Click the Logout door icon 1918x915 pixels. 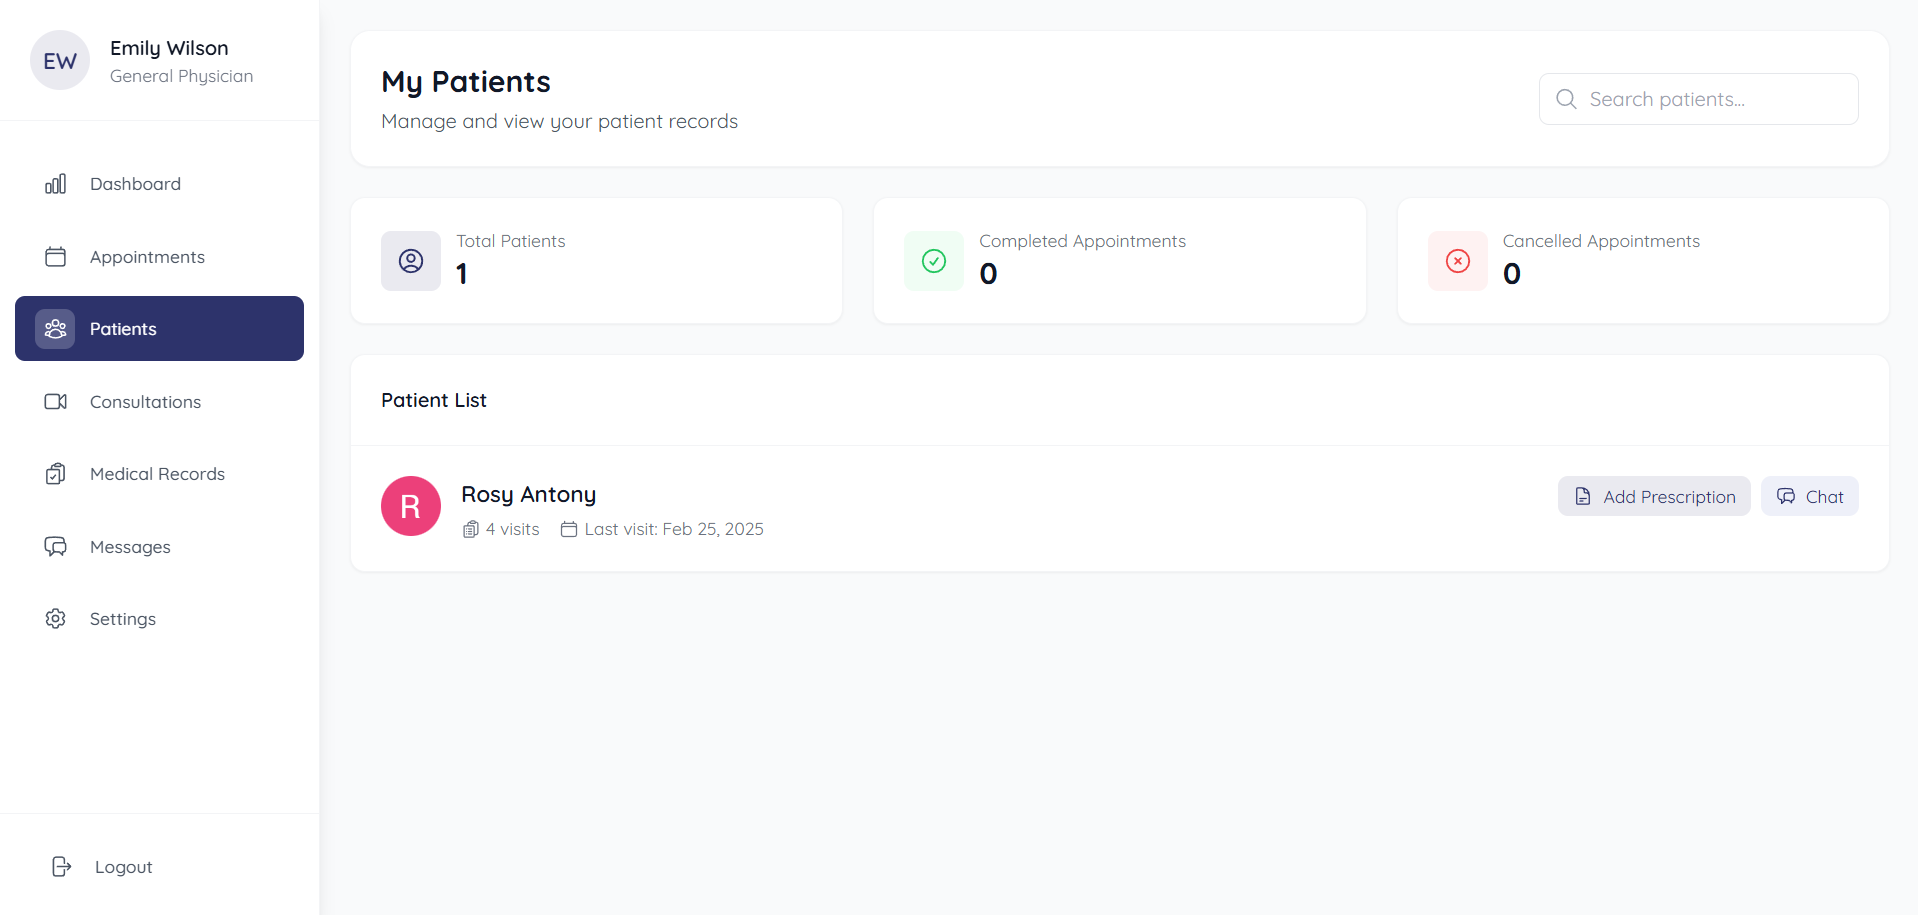tap(61, 867)
